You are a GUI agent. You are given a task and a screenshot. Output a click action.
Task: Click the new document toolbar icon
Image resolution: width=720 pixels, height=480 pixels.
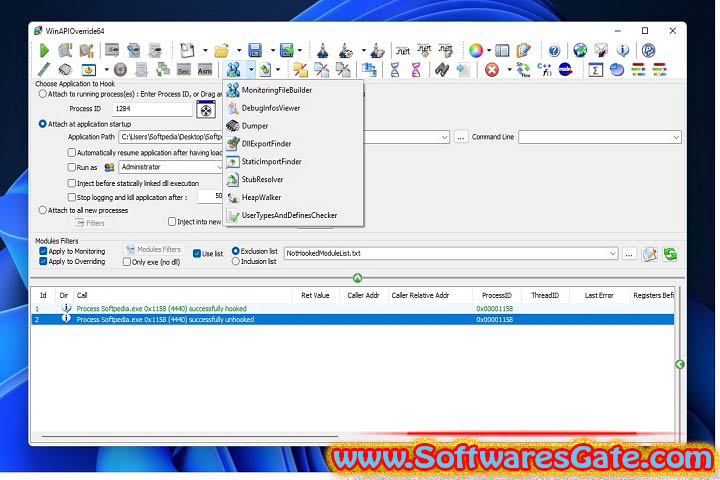click(187, 51)
